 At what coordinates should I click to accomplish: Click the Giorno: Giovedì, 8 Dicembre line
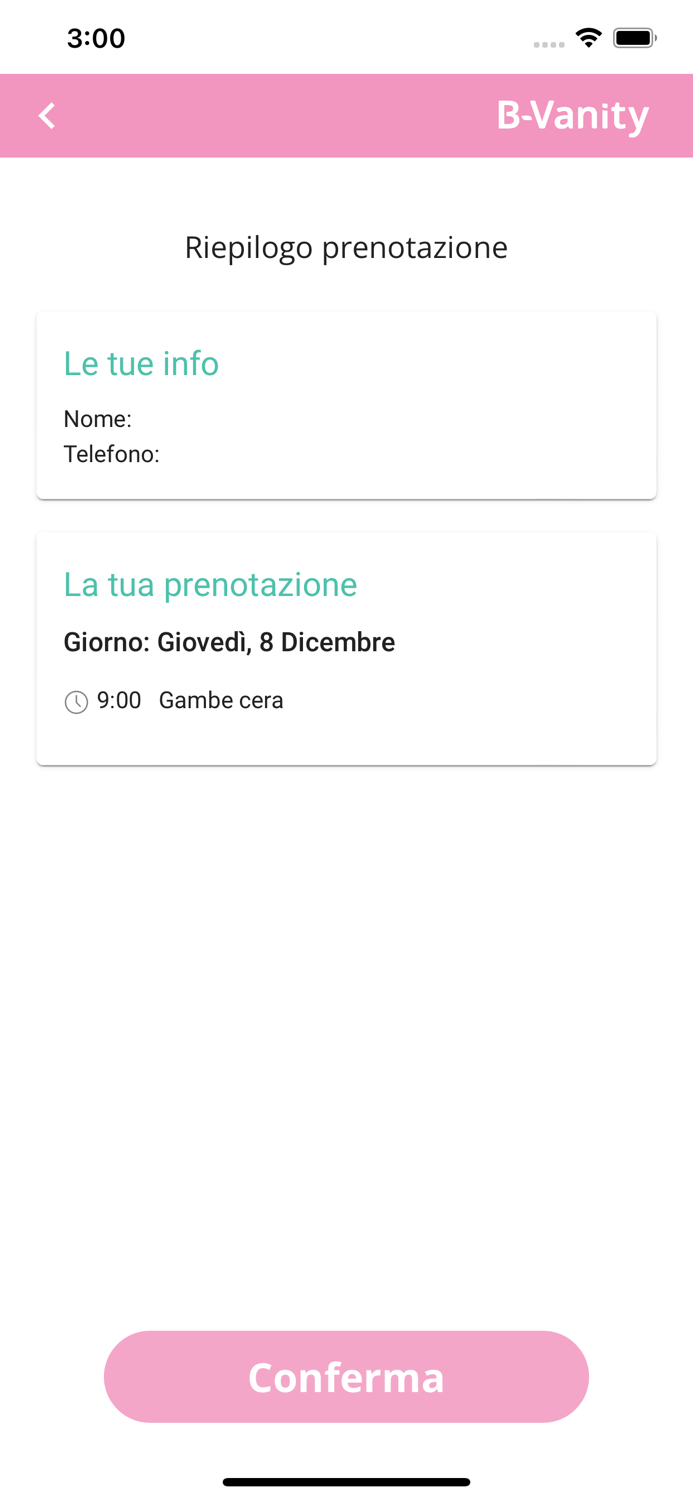coord(229,642)
